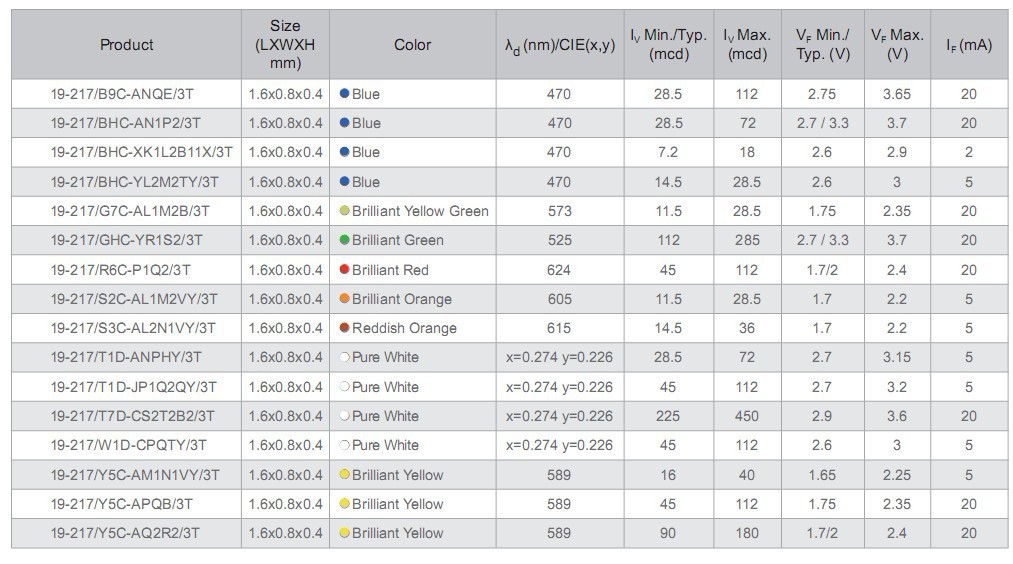Select product 19-217/T7D-CS2T2B2/3T

point(133,416)
